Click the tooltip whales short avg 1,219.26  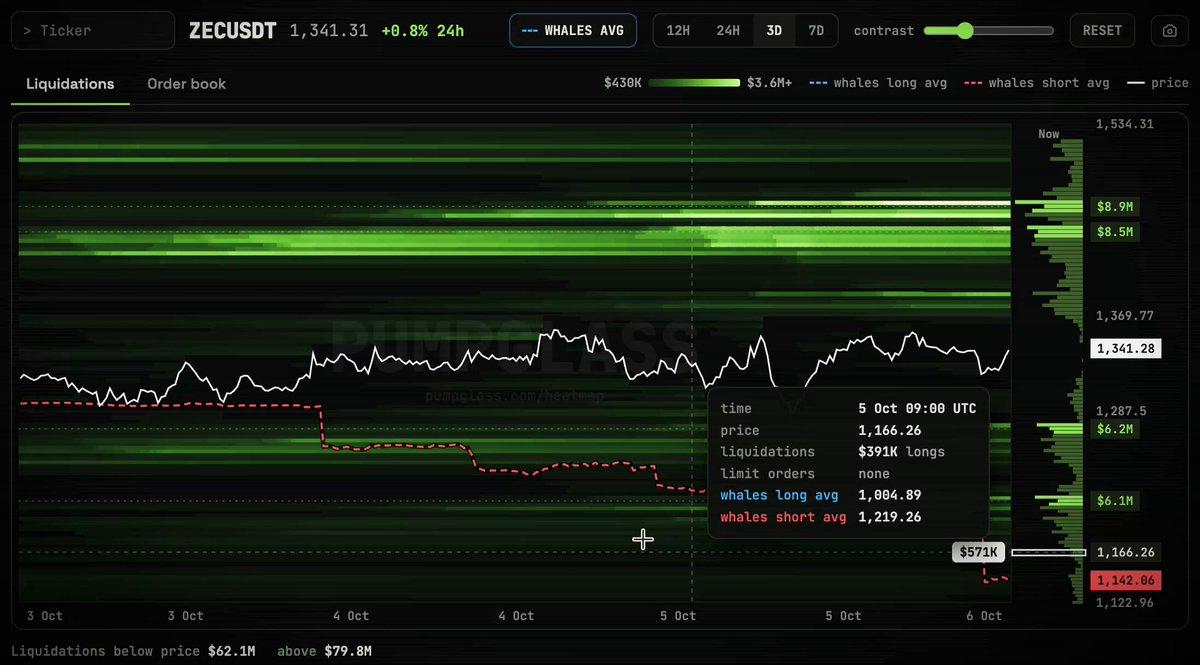(x=889, y=517)
